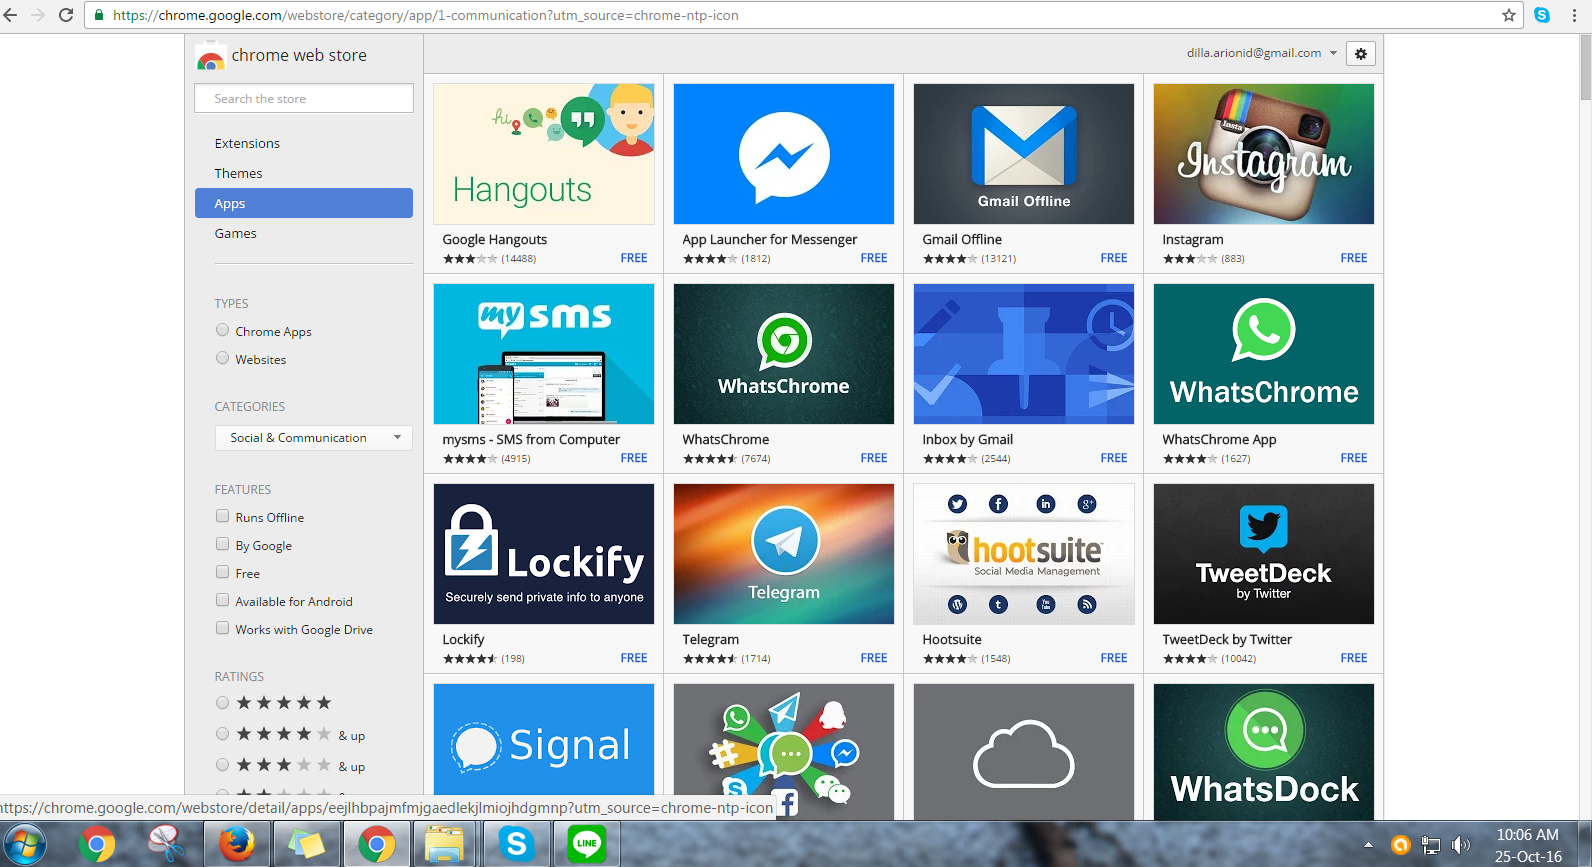This screenshot has width=1592, height=867.
Task: Open the WhatsDock app tile image
Action: [1264, 752]
